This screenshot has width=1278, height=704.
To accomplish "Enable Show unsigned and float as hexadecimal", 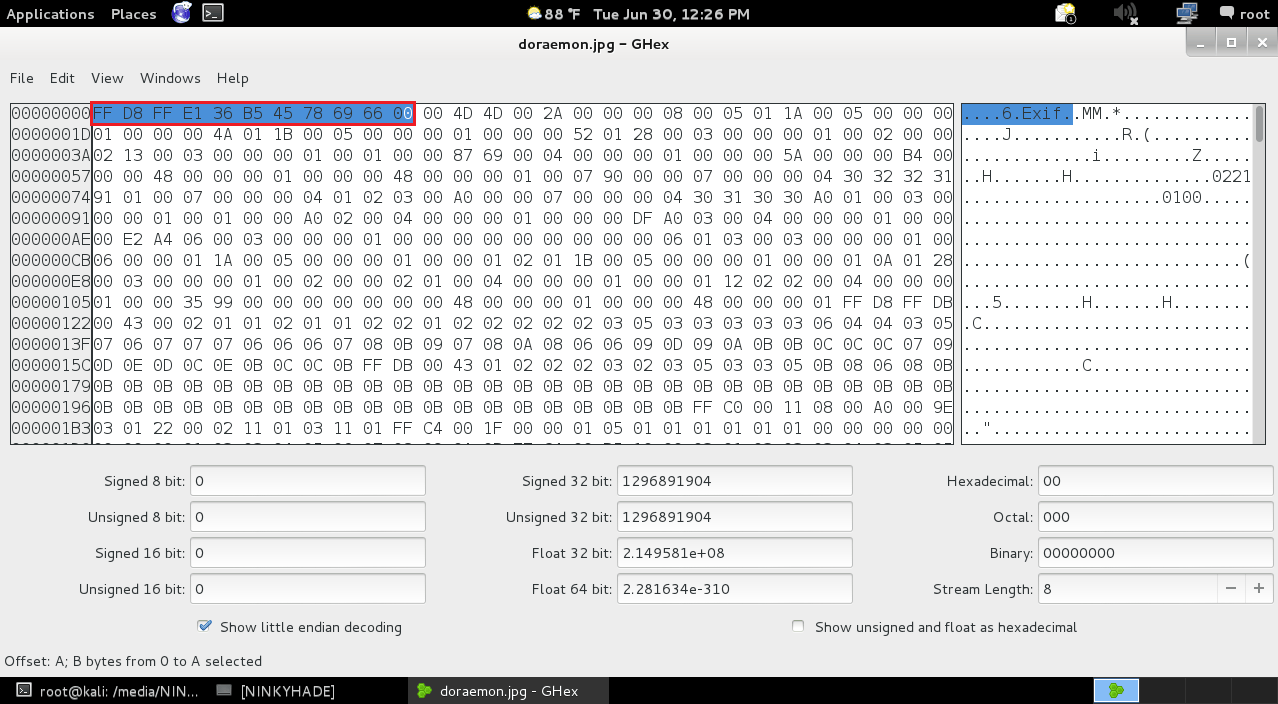I will [798, 627].
